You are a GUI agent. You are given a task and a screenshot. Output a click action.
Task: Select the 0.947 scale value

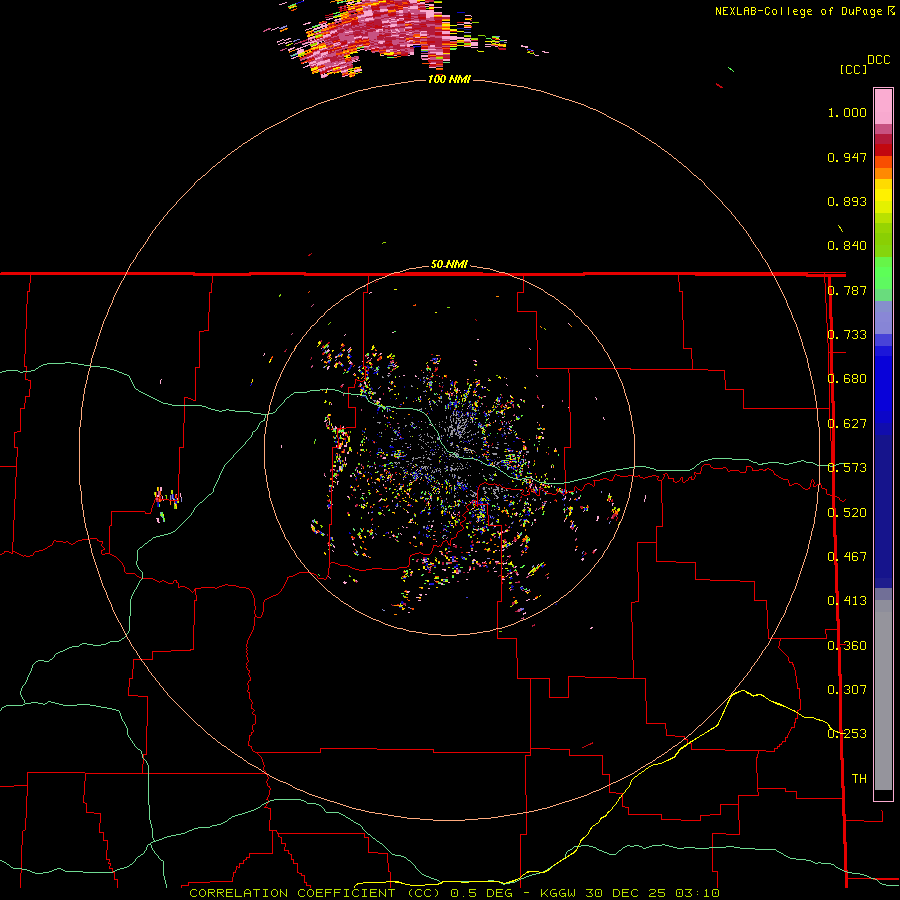point(847,157)
